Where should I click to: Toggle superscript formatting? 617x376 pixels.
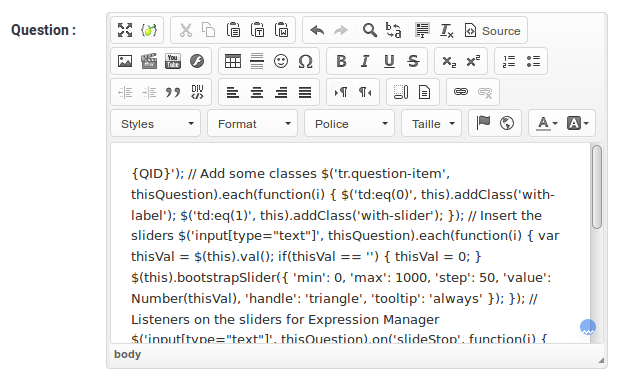point(473,61)
